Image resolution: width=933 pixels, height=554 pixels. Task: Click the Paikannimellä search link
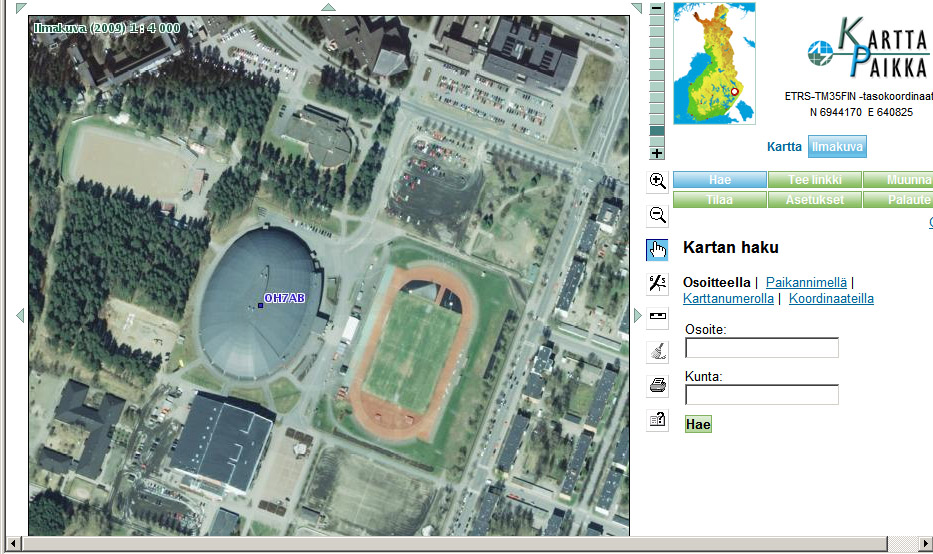tap(806, 283)
